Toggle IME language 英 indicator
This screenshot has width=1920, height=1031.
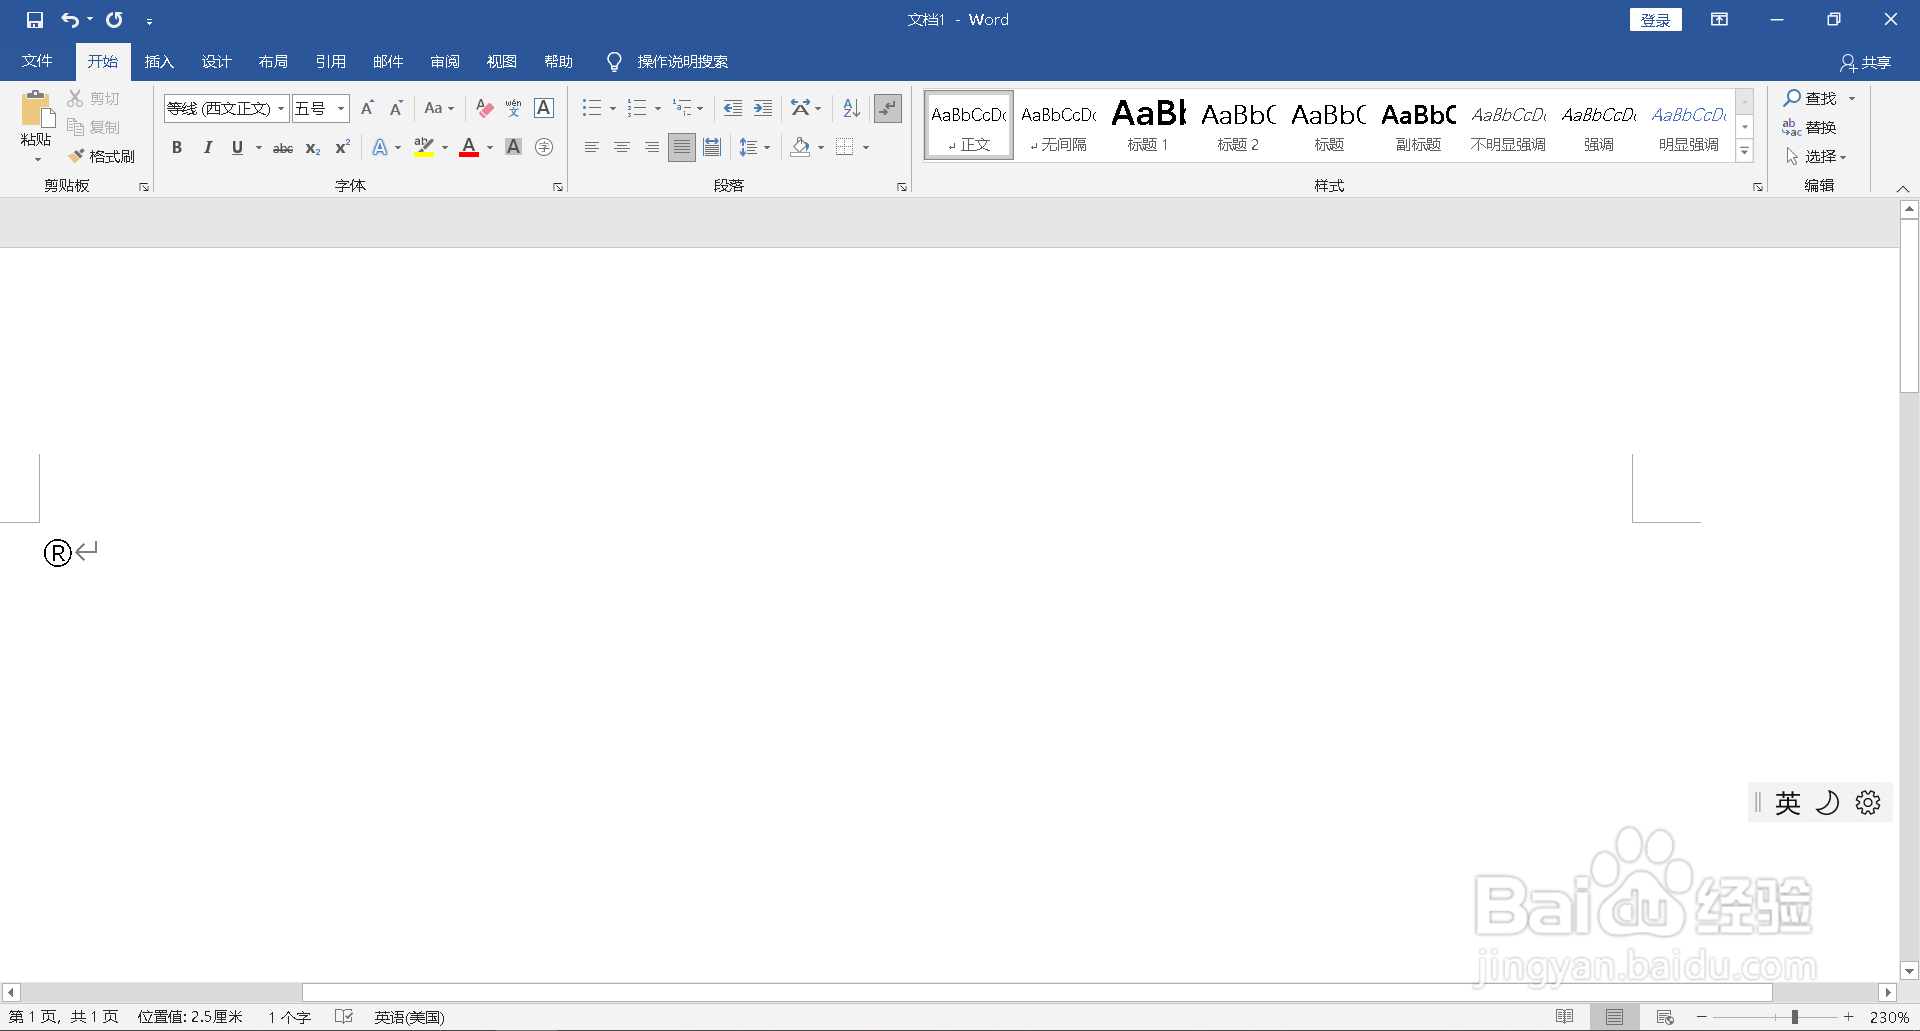click(x=1788, y=803)
